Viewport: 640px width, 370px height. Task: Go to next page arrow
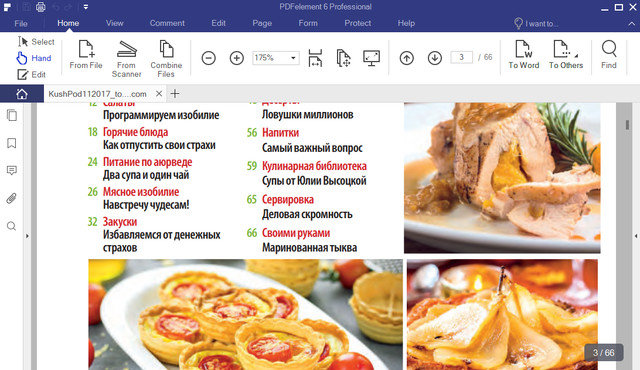click(x=435, y=58)
